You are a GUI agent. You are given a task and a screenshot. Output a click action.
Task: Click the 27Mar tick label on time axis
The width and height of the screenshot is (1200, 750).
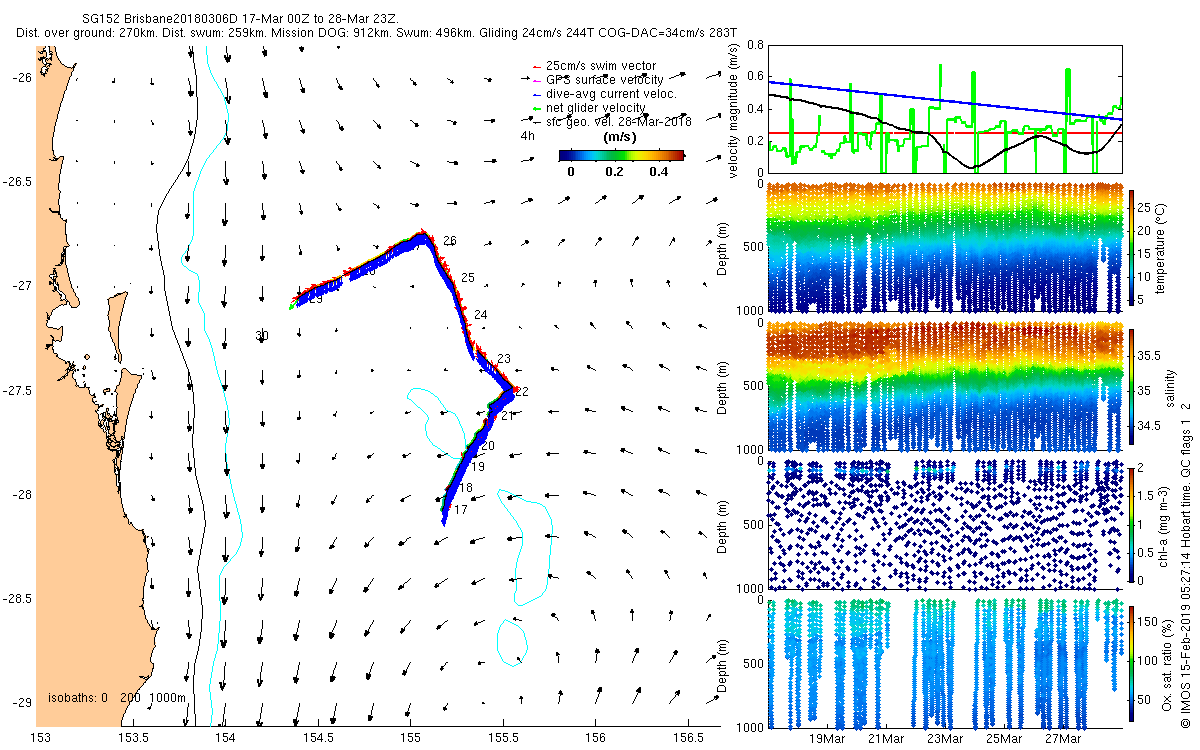point(1062,739)
